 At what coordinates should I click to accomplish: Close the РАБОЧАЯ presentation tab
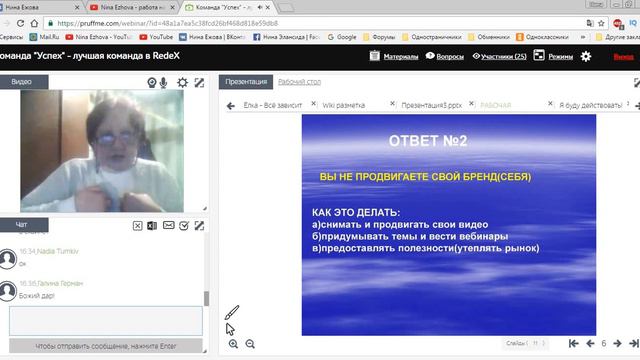point(550,104)
